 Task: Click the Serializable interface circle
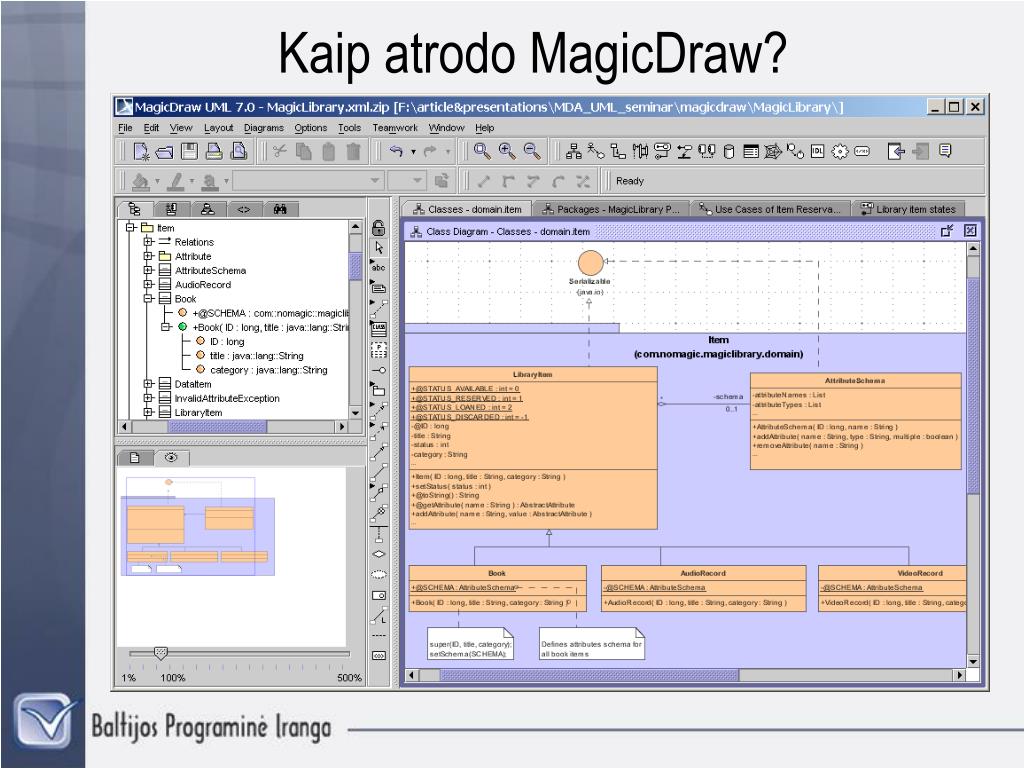590,263
